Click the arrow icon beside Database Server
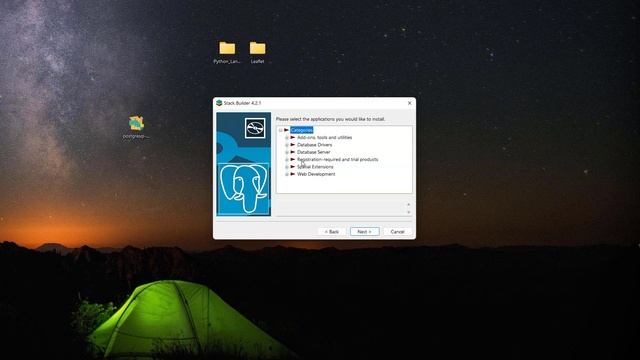Viewport: 640px width, 360px height. (293, 152)
